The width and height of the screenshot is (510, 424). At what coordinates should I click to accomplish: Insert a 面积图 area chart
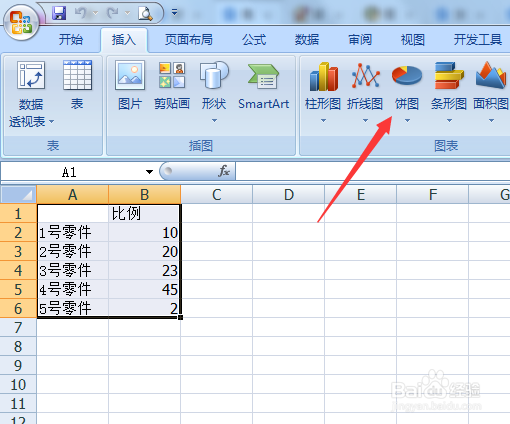[491, 86]
